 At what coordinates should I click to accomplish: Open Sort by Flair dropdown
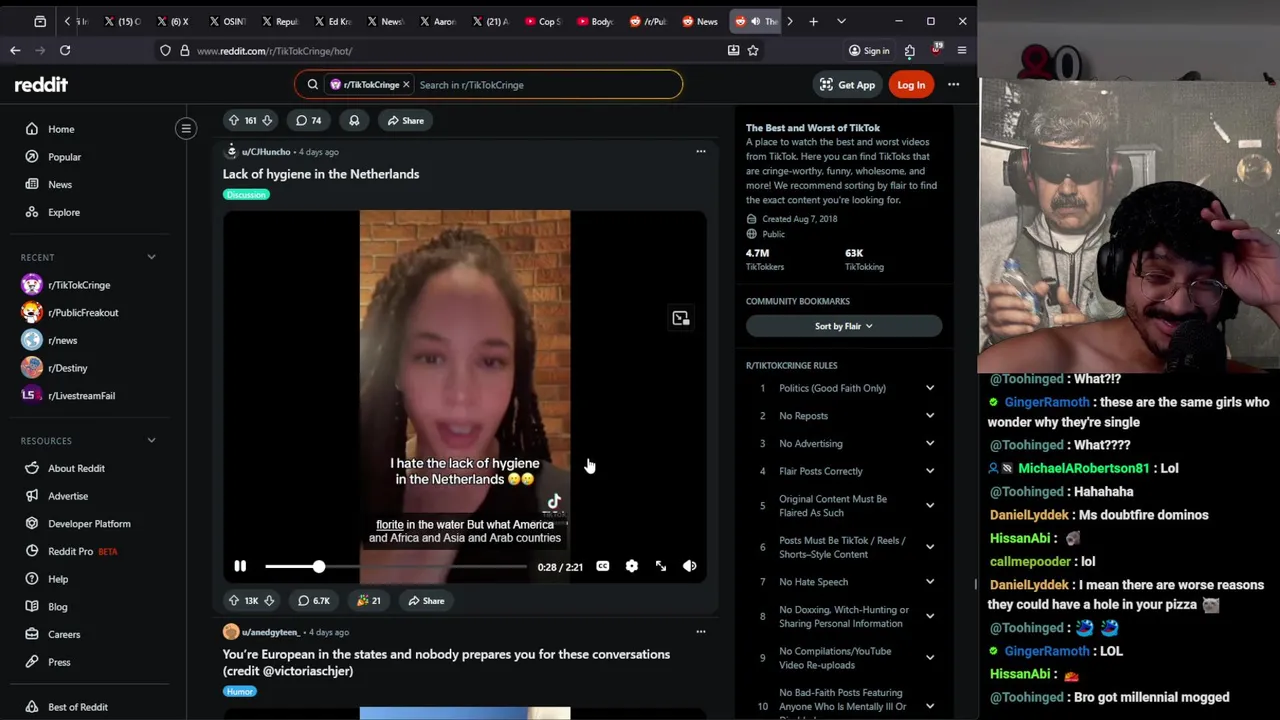843,326
